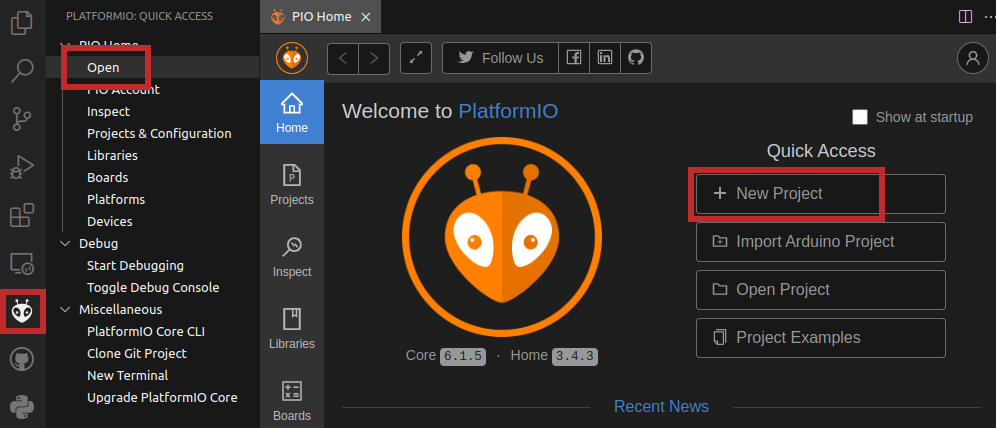Open the Explorer view in activity bar
The height and width of the screenshot is (428, 996).
[22, 23]
